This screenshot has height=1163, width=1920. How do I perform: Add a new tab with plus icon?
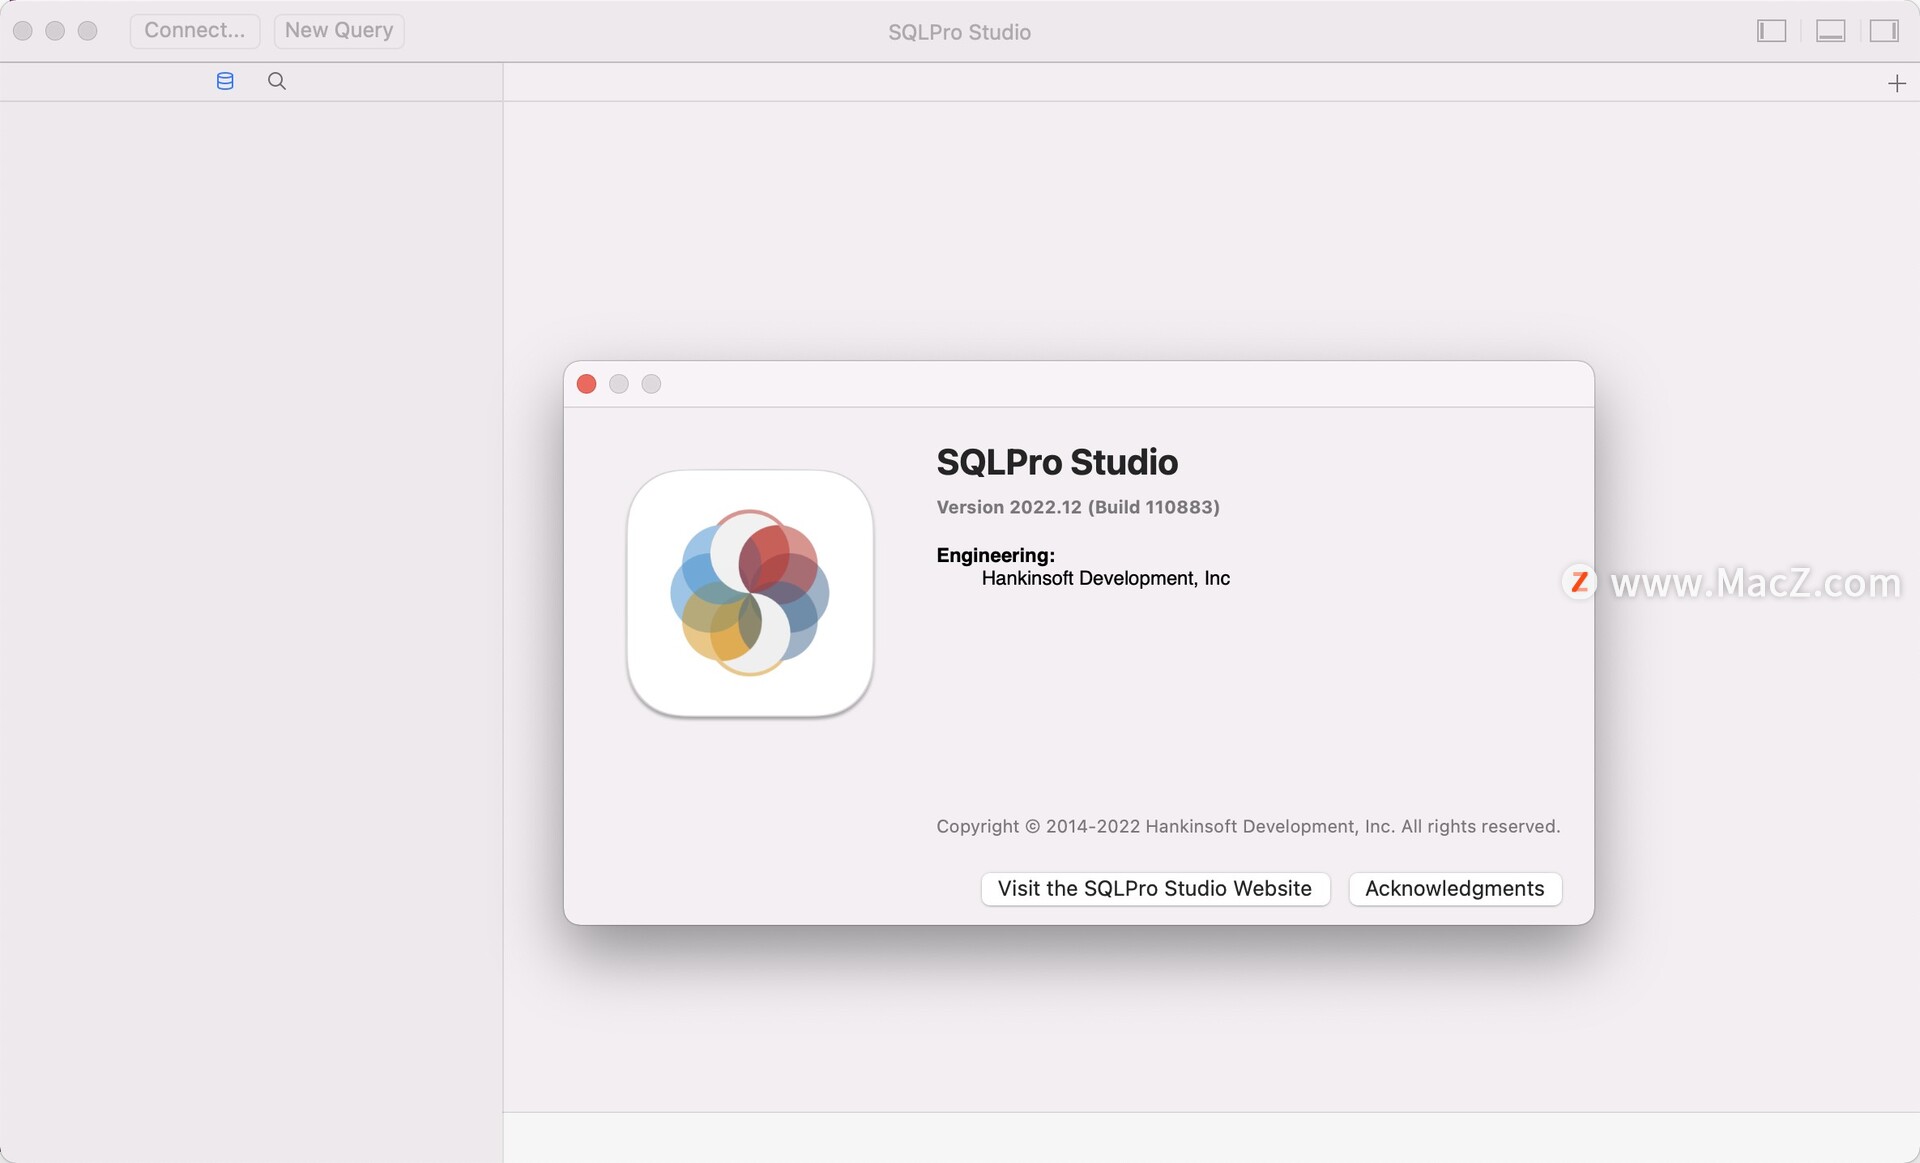(1896, 83)
